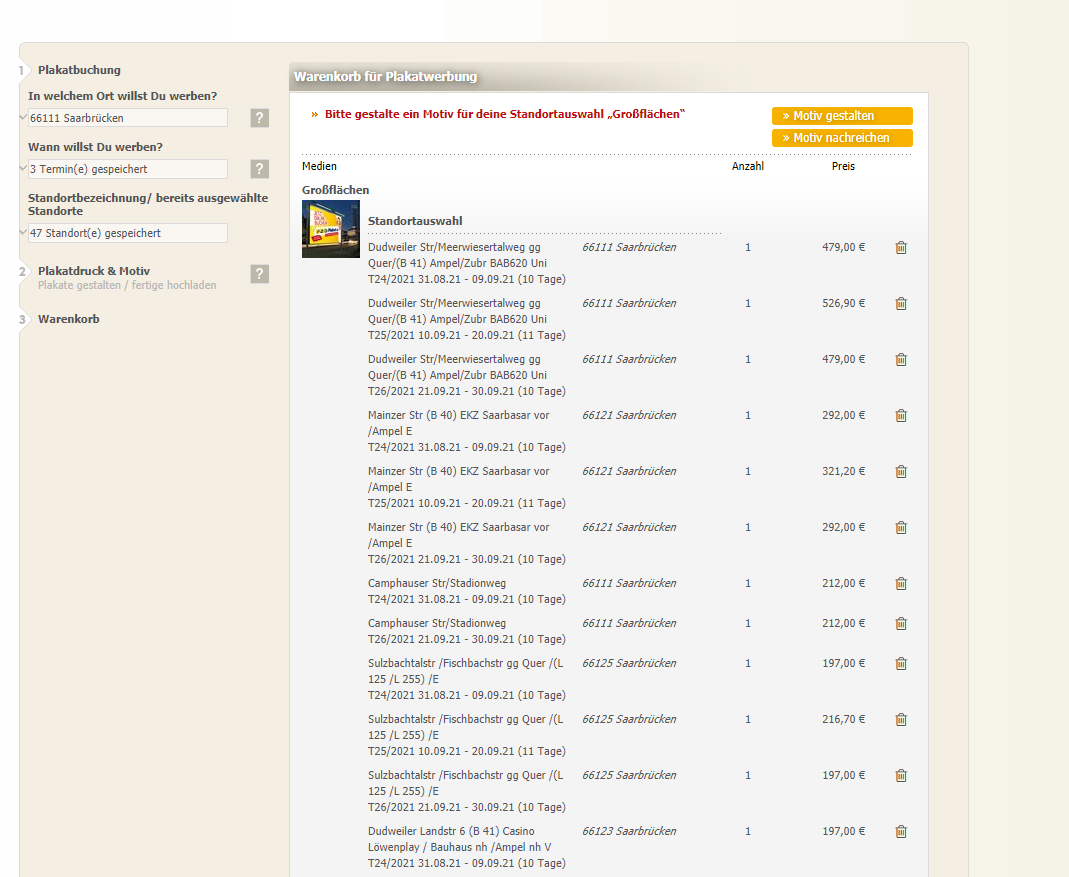
Task: Expand the '66111 Saarbrücken' location field
Action: (128, 118)
